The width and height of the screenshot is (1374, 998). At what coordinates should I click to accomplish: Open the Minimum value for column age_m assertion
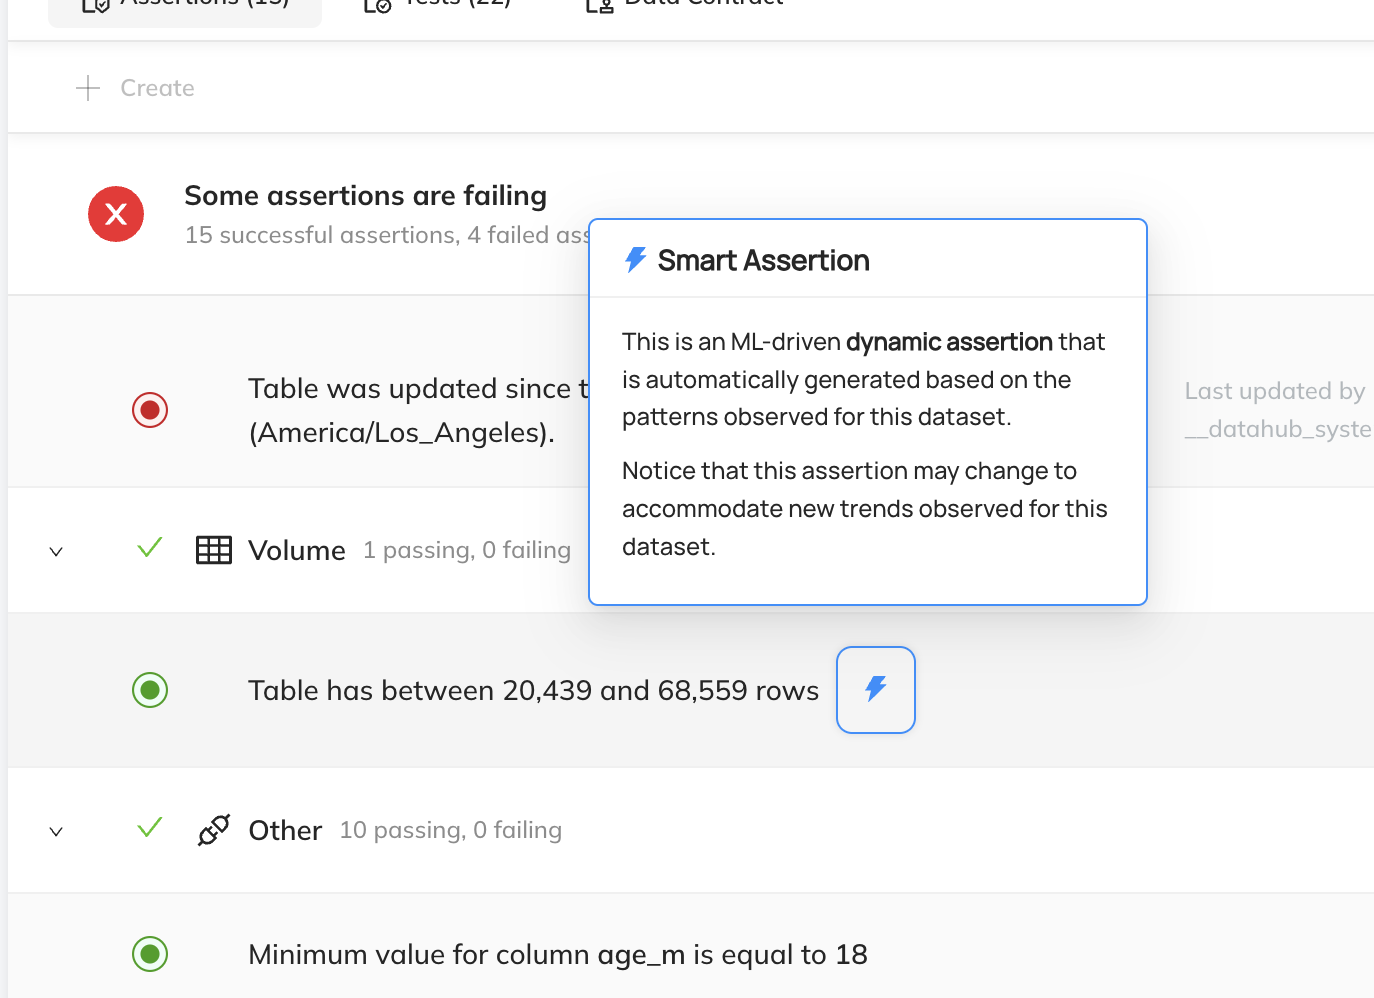pos(557,954)
